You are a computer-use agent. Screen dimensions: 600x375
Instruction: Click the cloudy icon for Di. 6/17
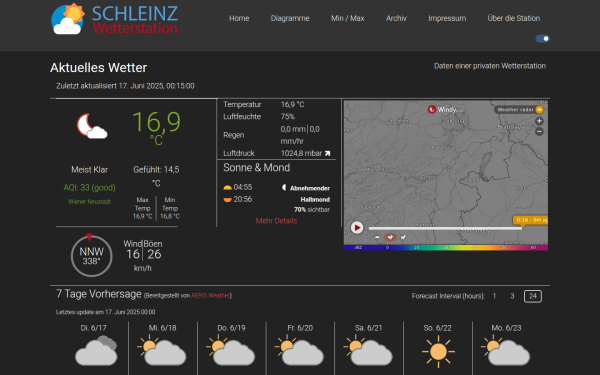[96, 351]
